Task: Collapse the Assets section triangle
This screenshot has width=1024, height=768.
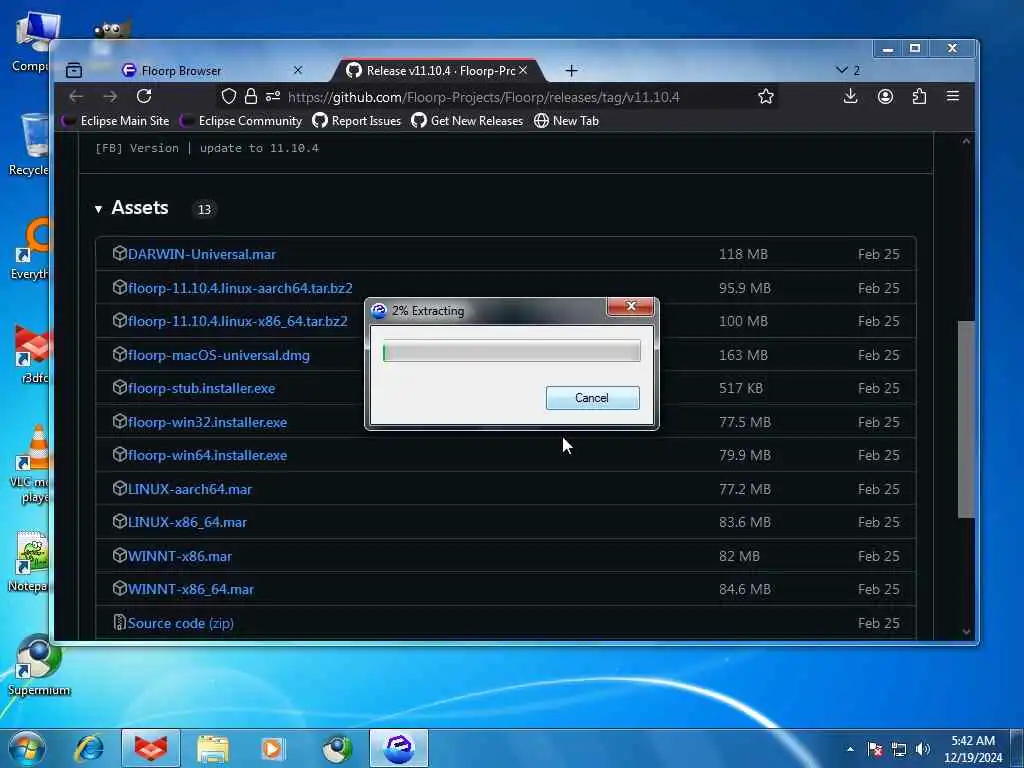Action: (98, 209)
